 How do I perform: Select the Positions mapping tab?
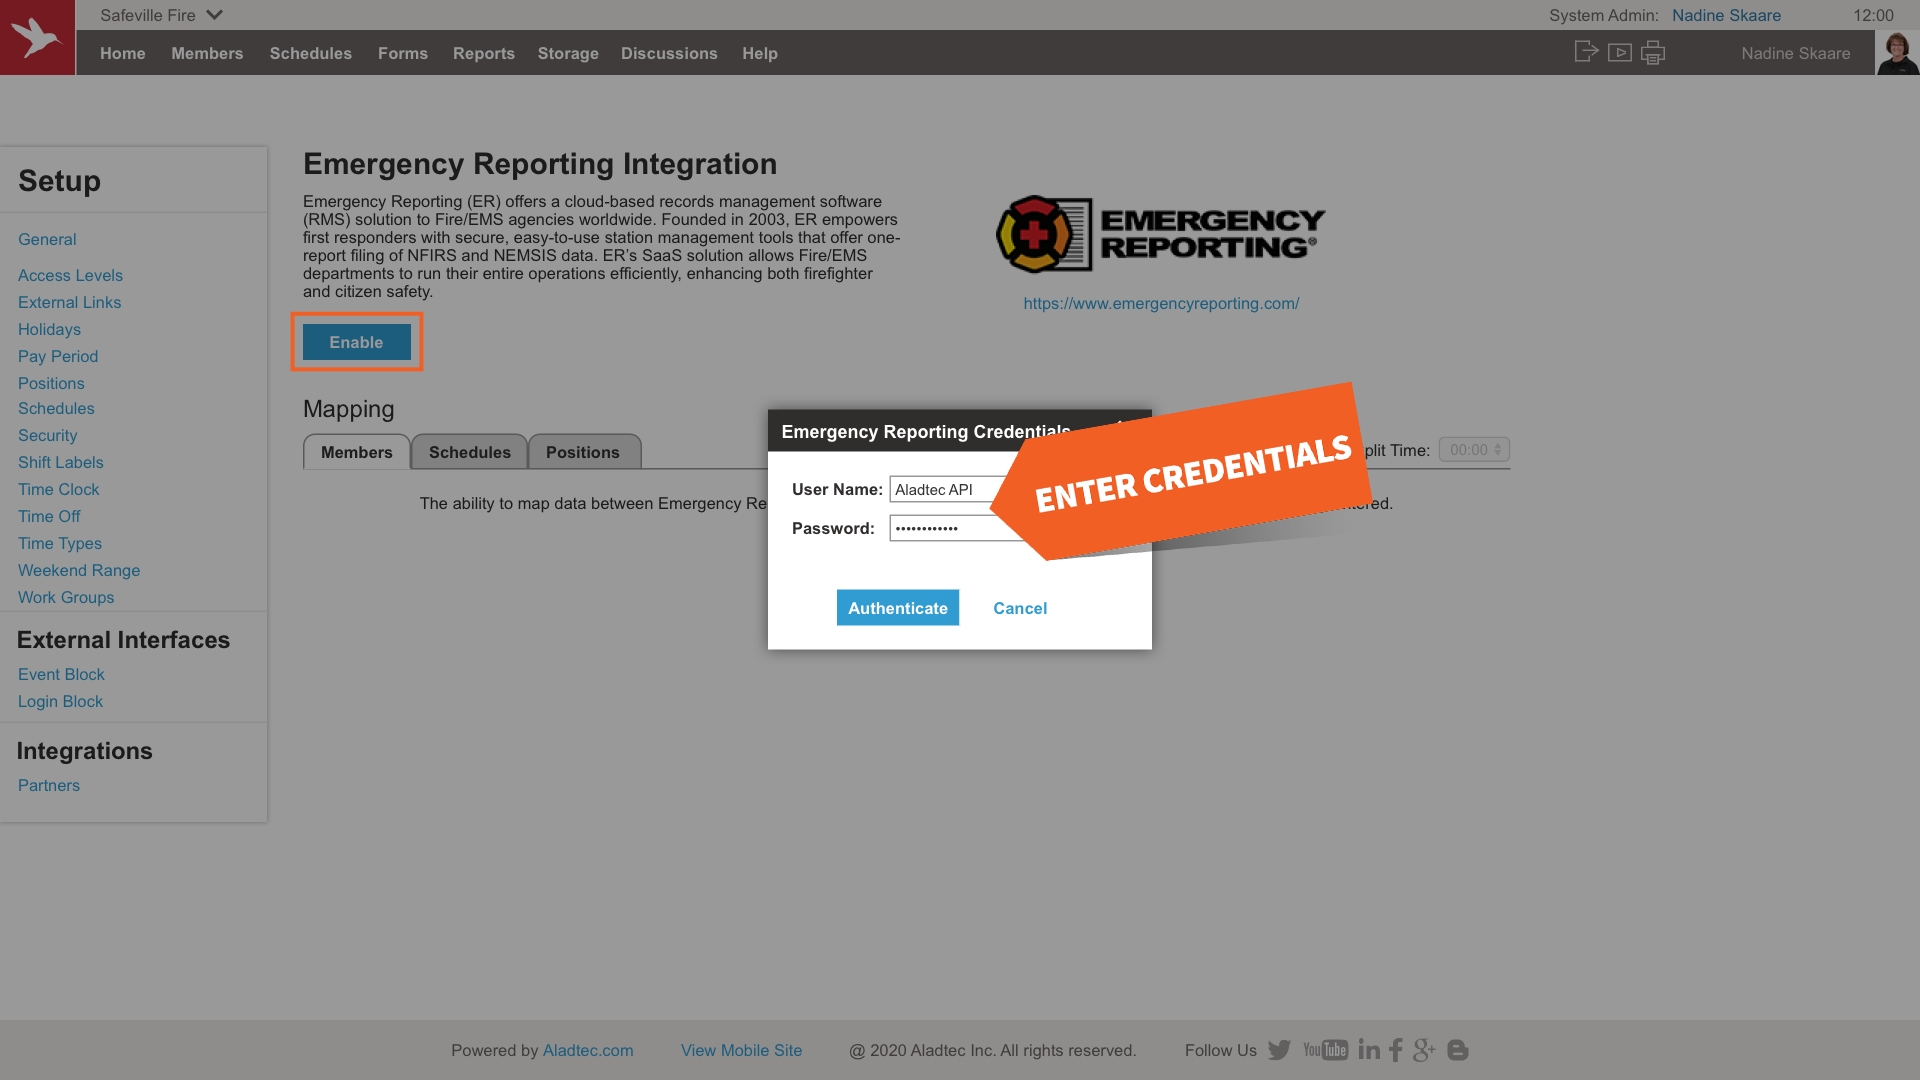point(583,451)
